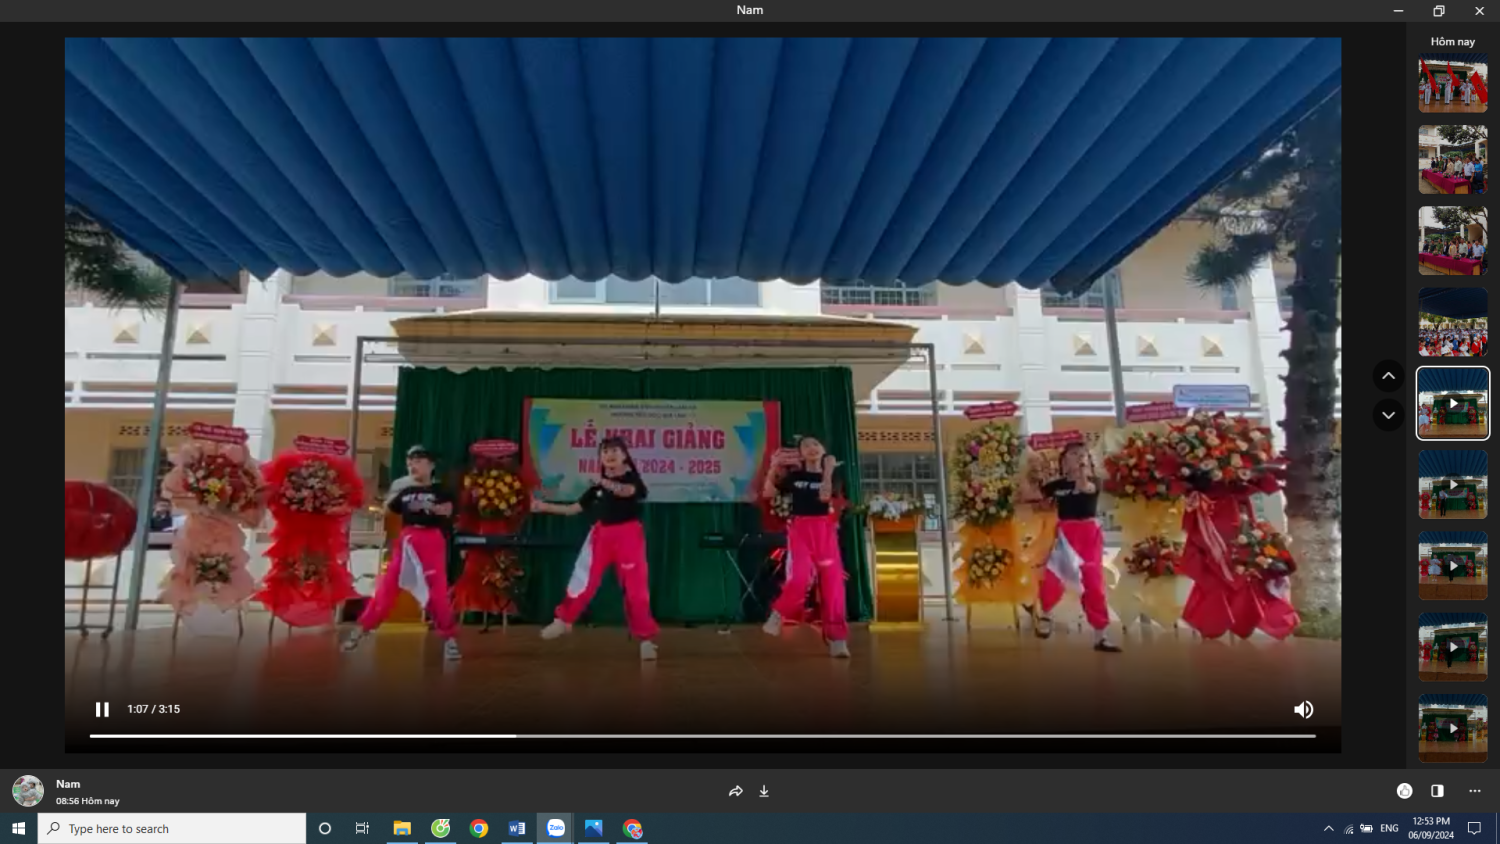Download the video with the download icon
The height and width of the screenshot is (844, 1500).
(764, 791)
